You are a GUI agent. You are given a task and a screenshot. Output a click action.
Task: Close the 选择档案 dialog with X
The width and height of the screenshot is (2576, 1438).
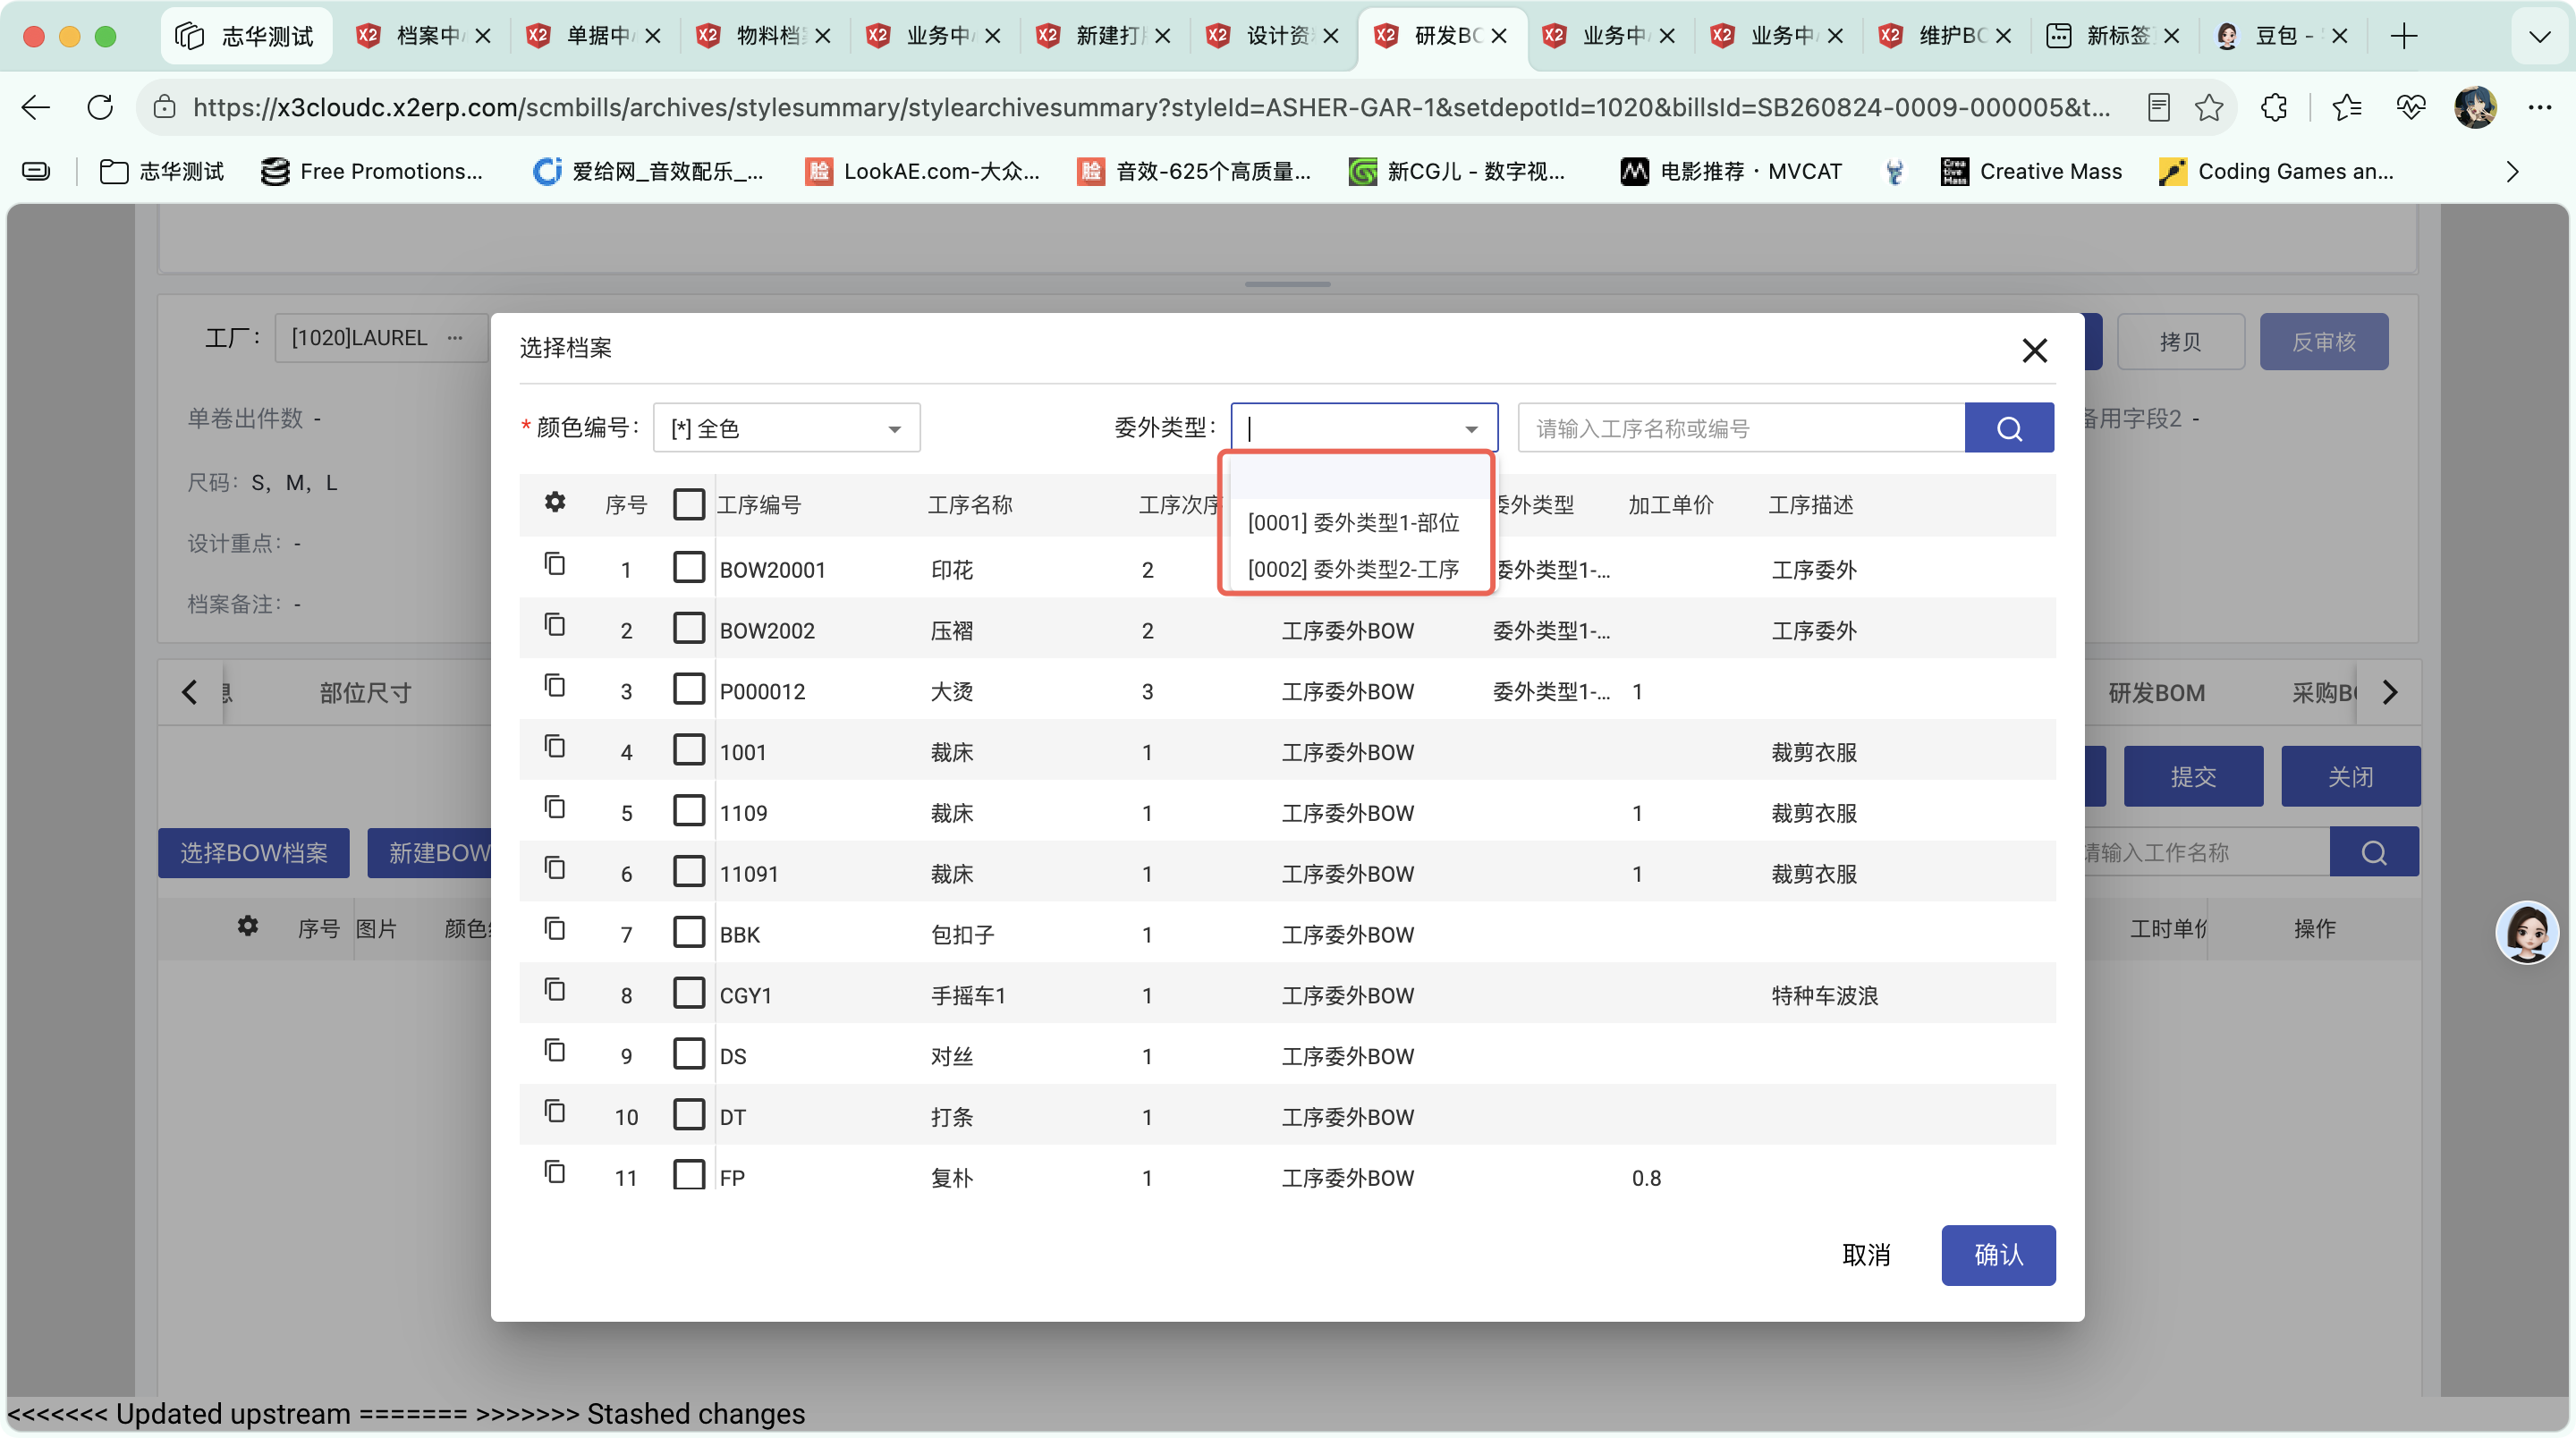(2034, 350)
